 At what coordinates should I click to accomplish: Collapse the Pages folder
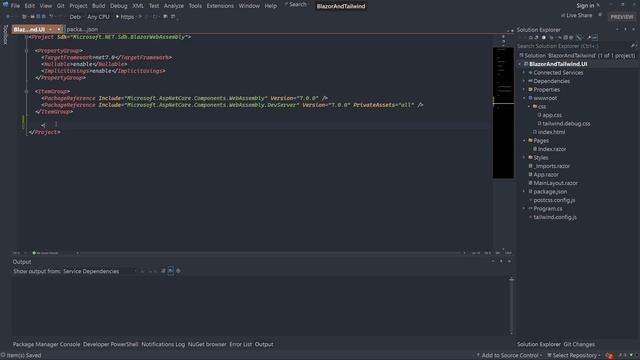(x=524, y=140)
